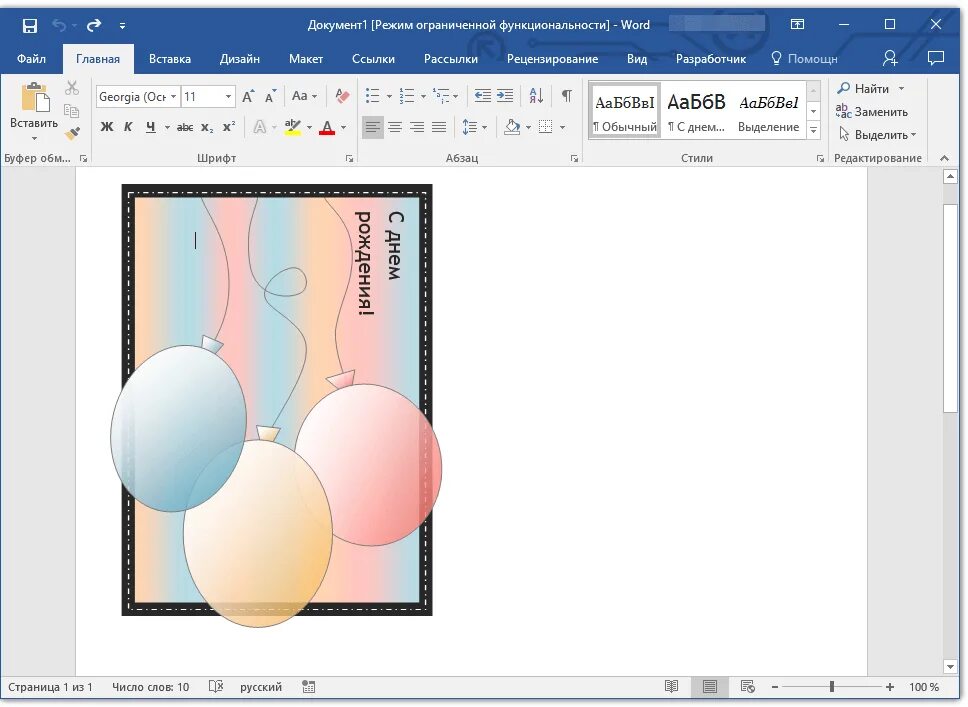Image resolution: width=968 pixels, height=707 pixels.
Task: Open Read Mode view in status bar
Action: [x=672, y=687]
